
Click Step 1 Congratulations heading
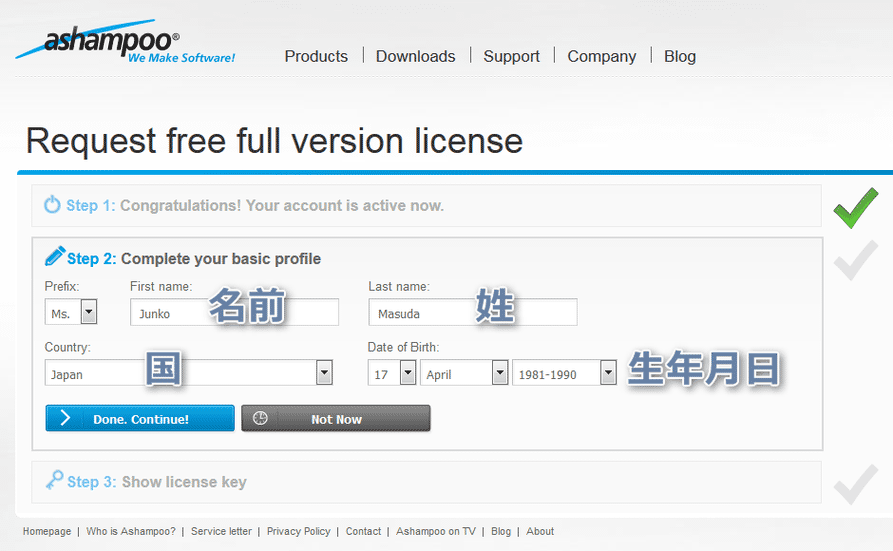pyautogui.click(x=255, y=205)
